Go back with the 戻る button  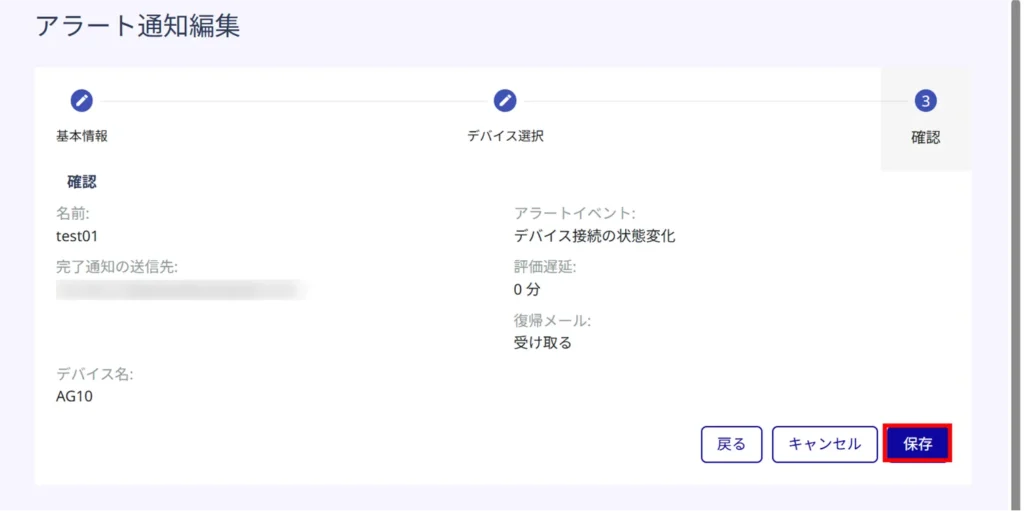point(731,444)
